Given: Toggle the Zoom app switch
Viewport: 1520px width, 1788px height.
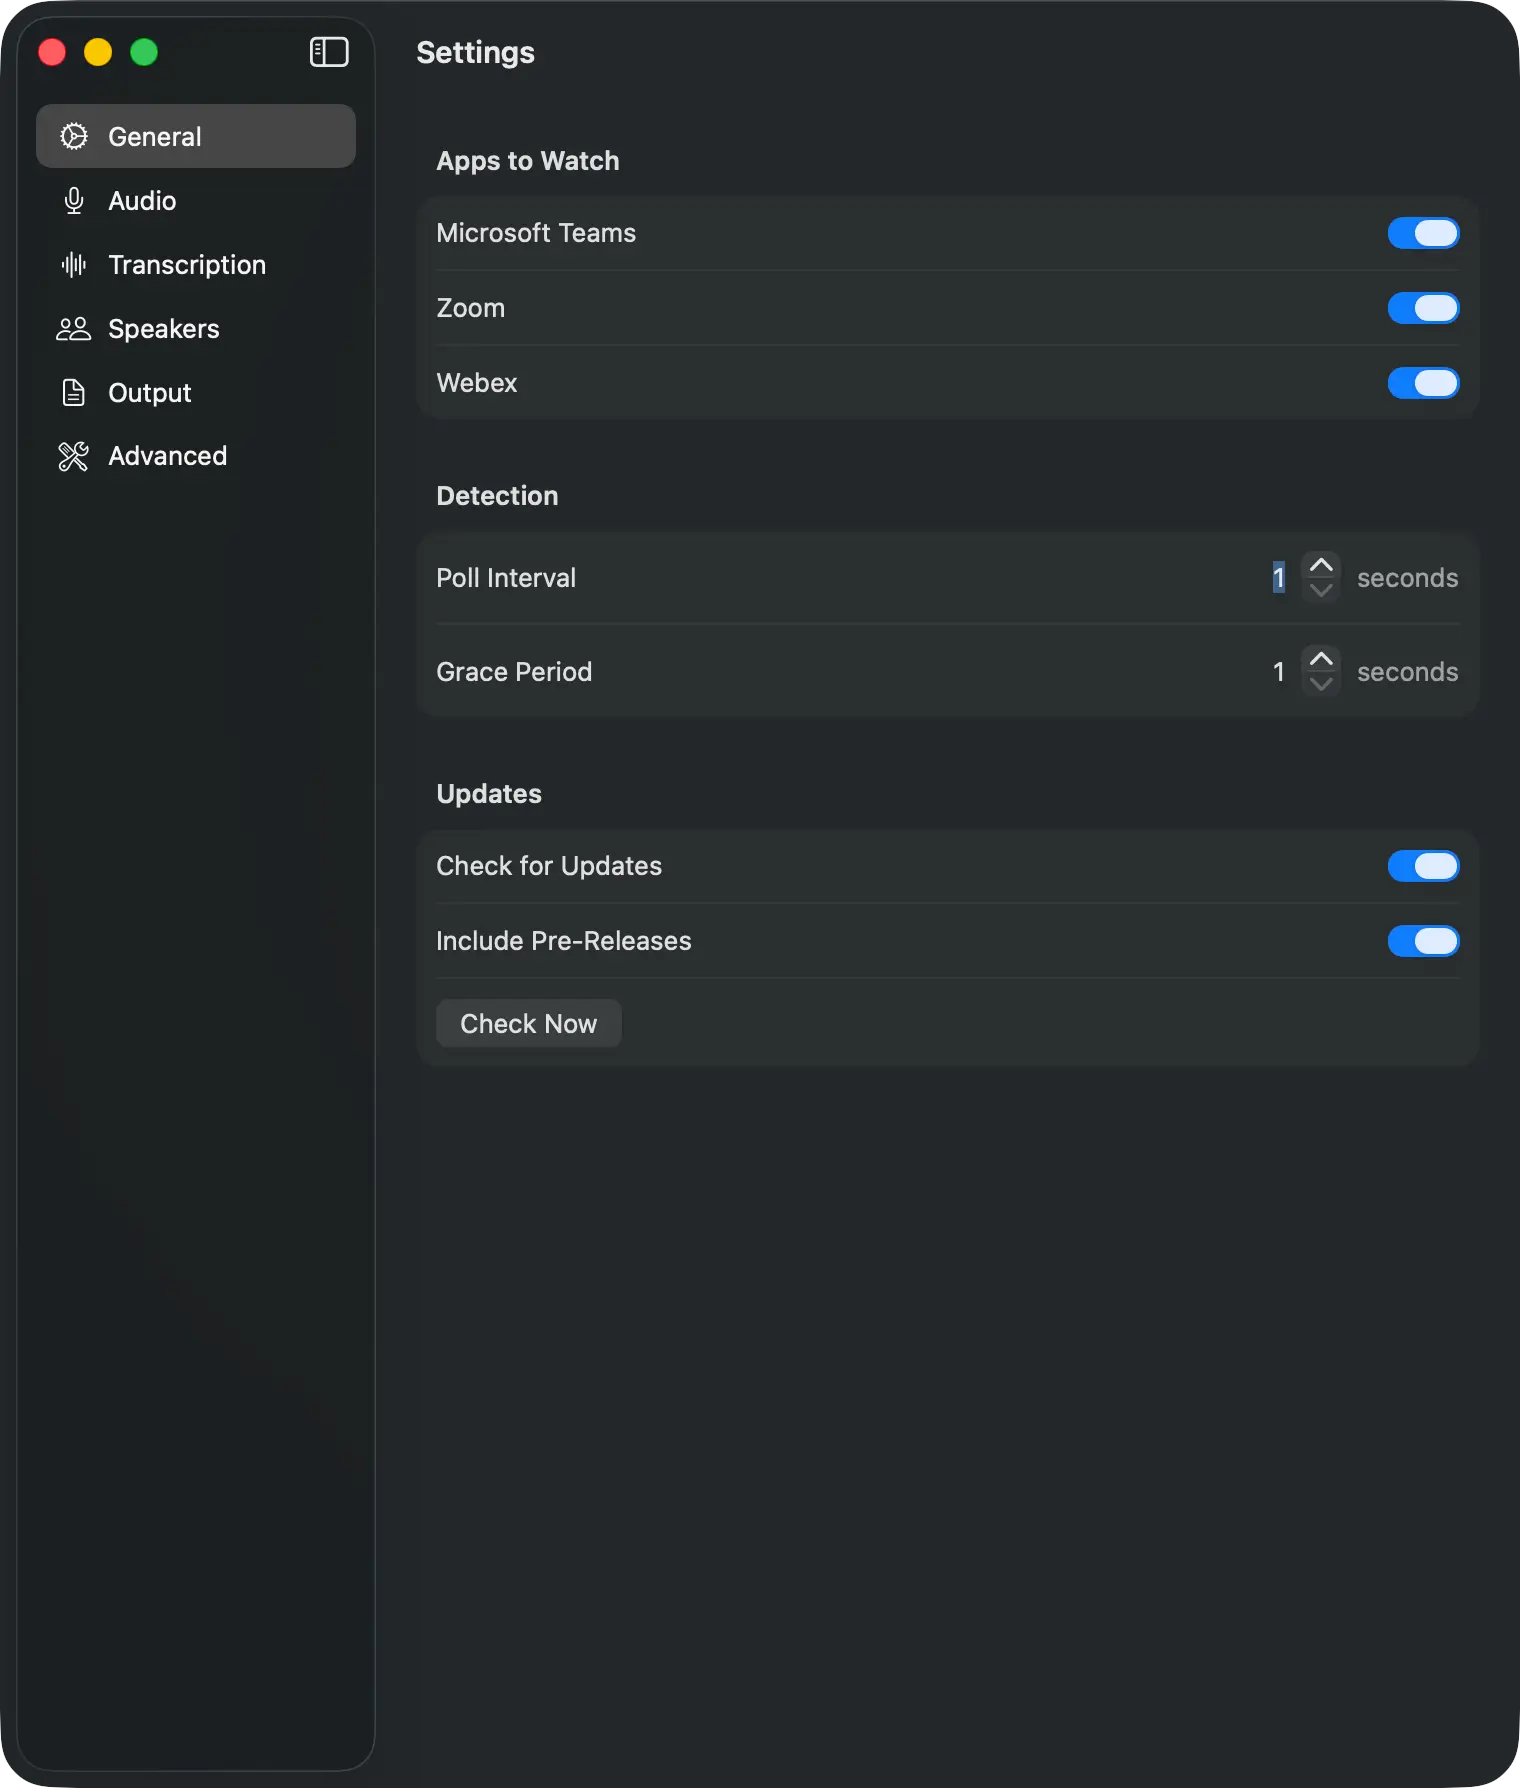Looking at the screenshot, I should point(1423,308).
